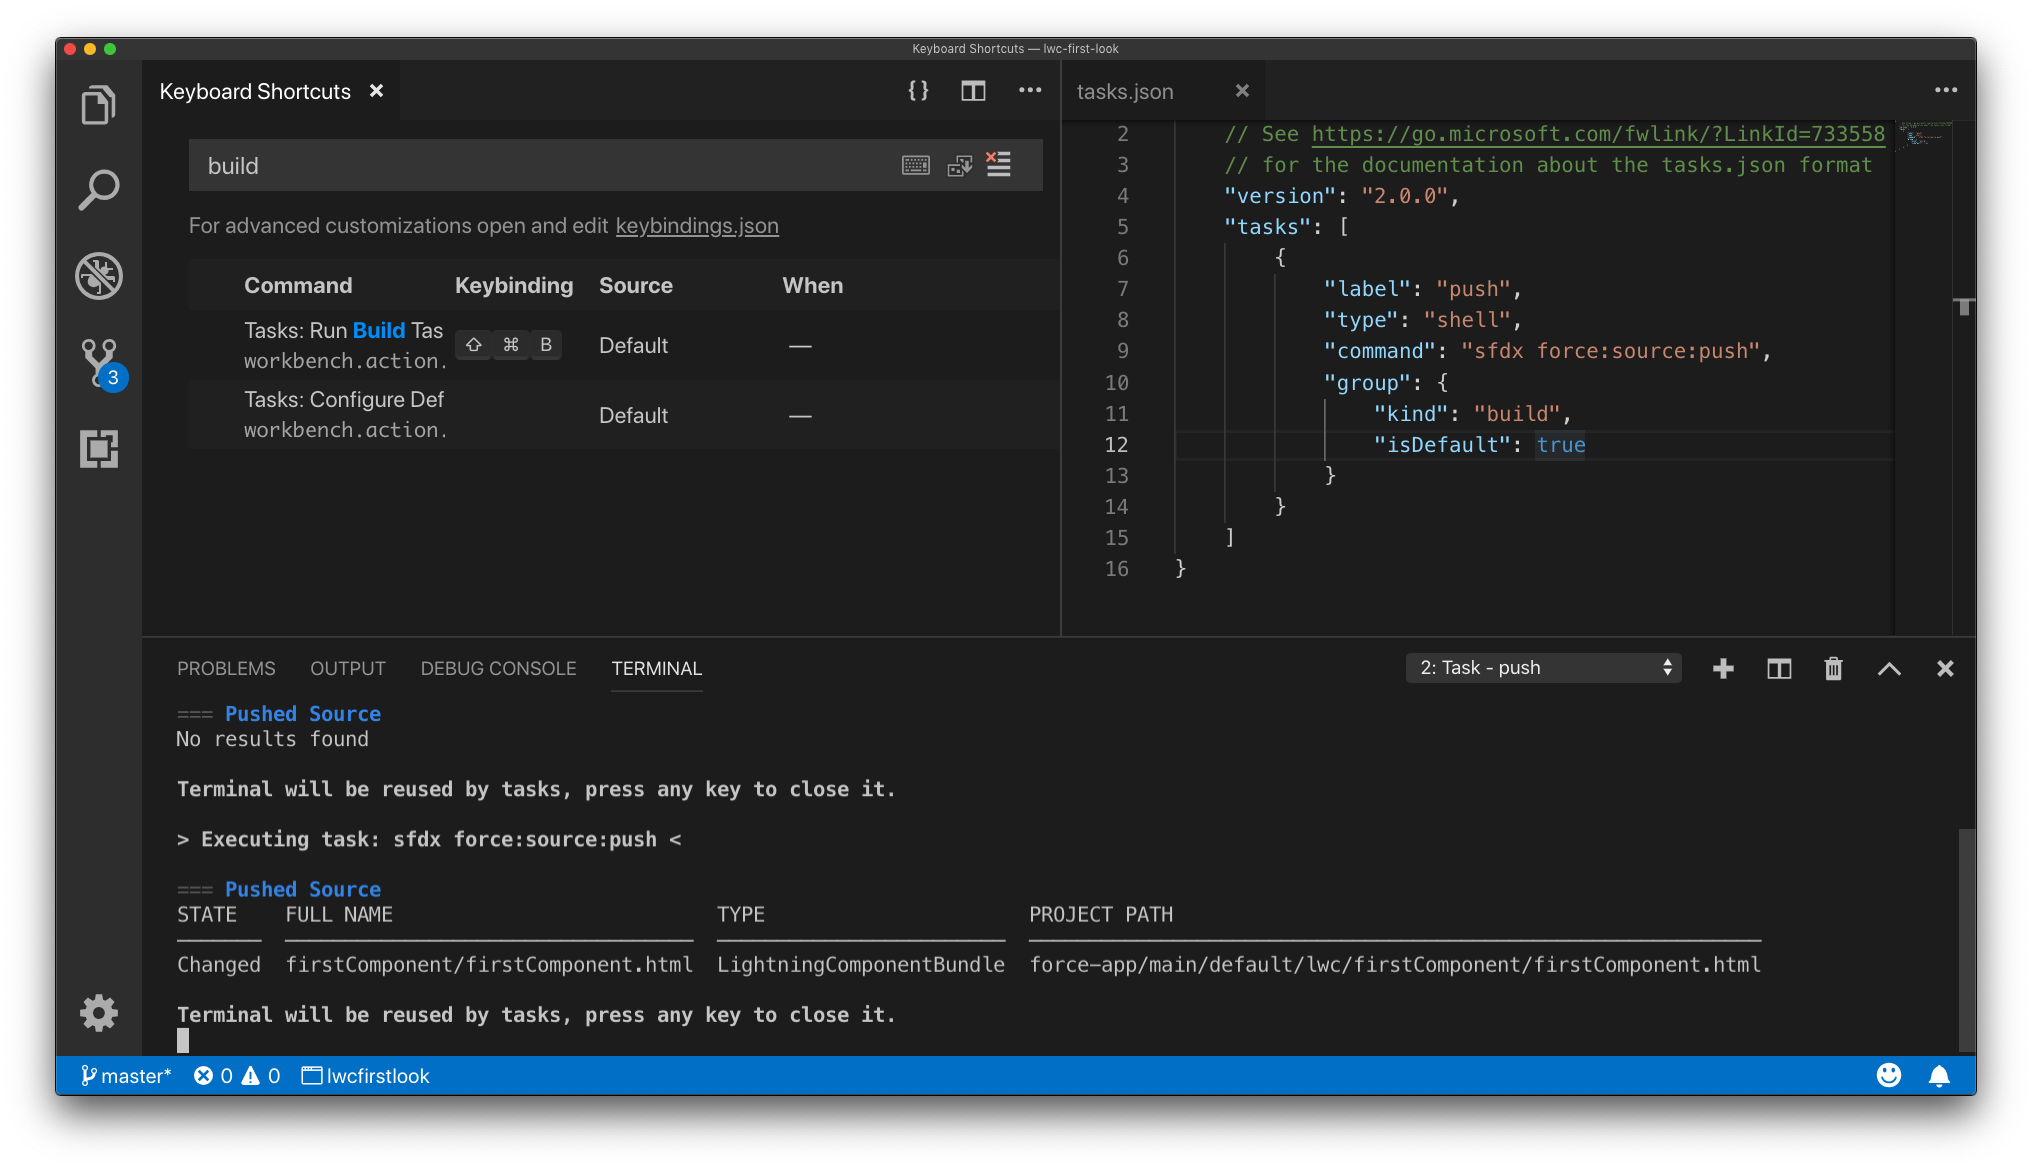
Task: Click the kill terminal trash icon
Action: point(1830,668)
